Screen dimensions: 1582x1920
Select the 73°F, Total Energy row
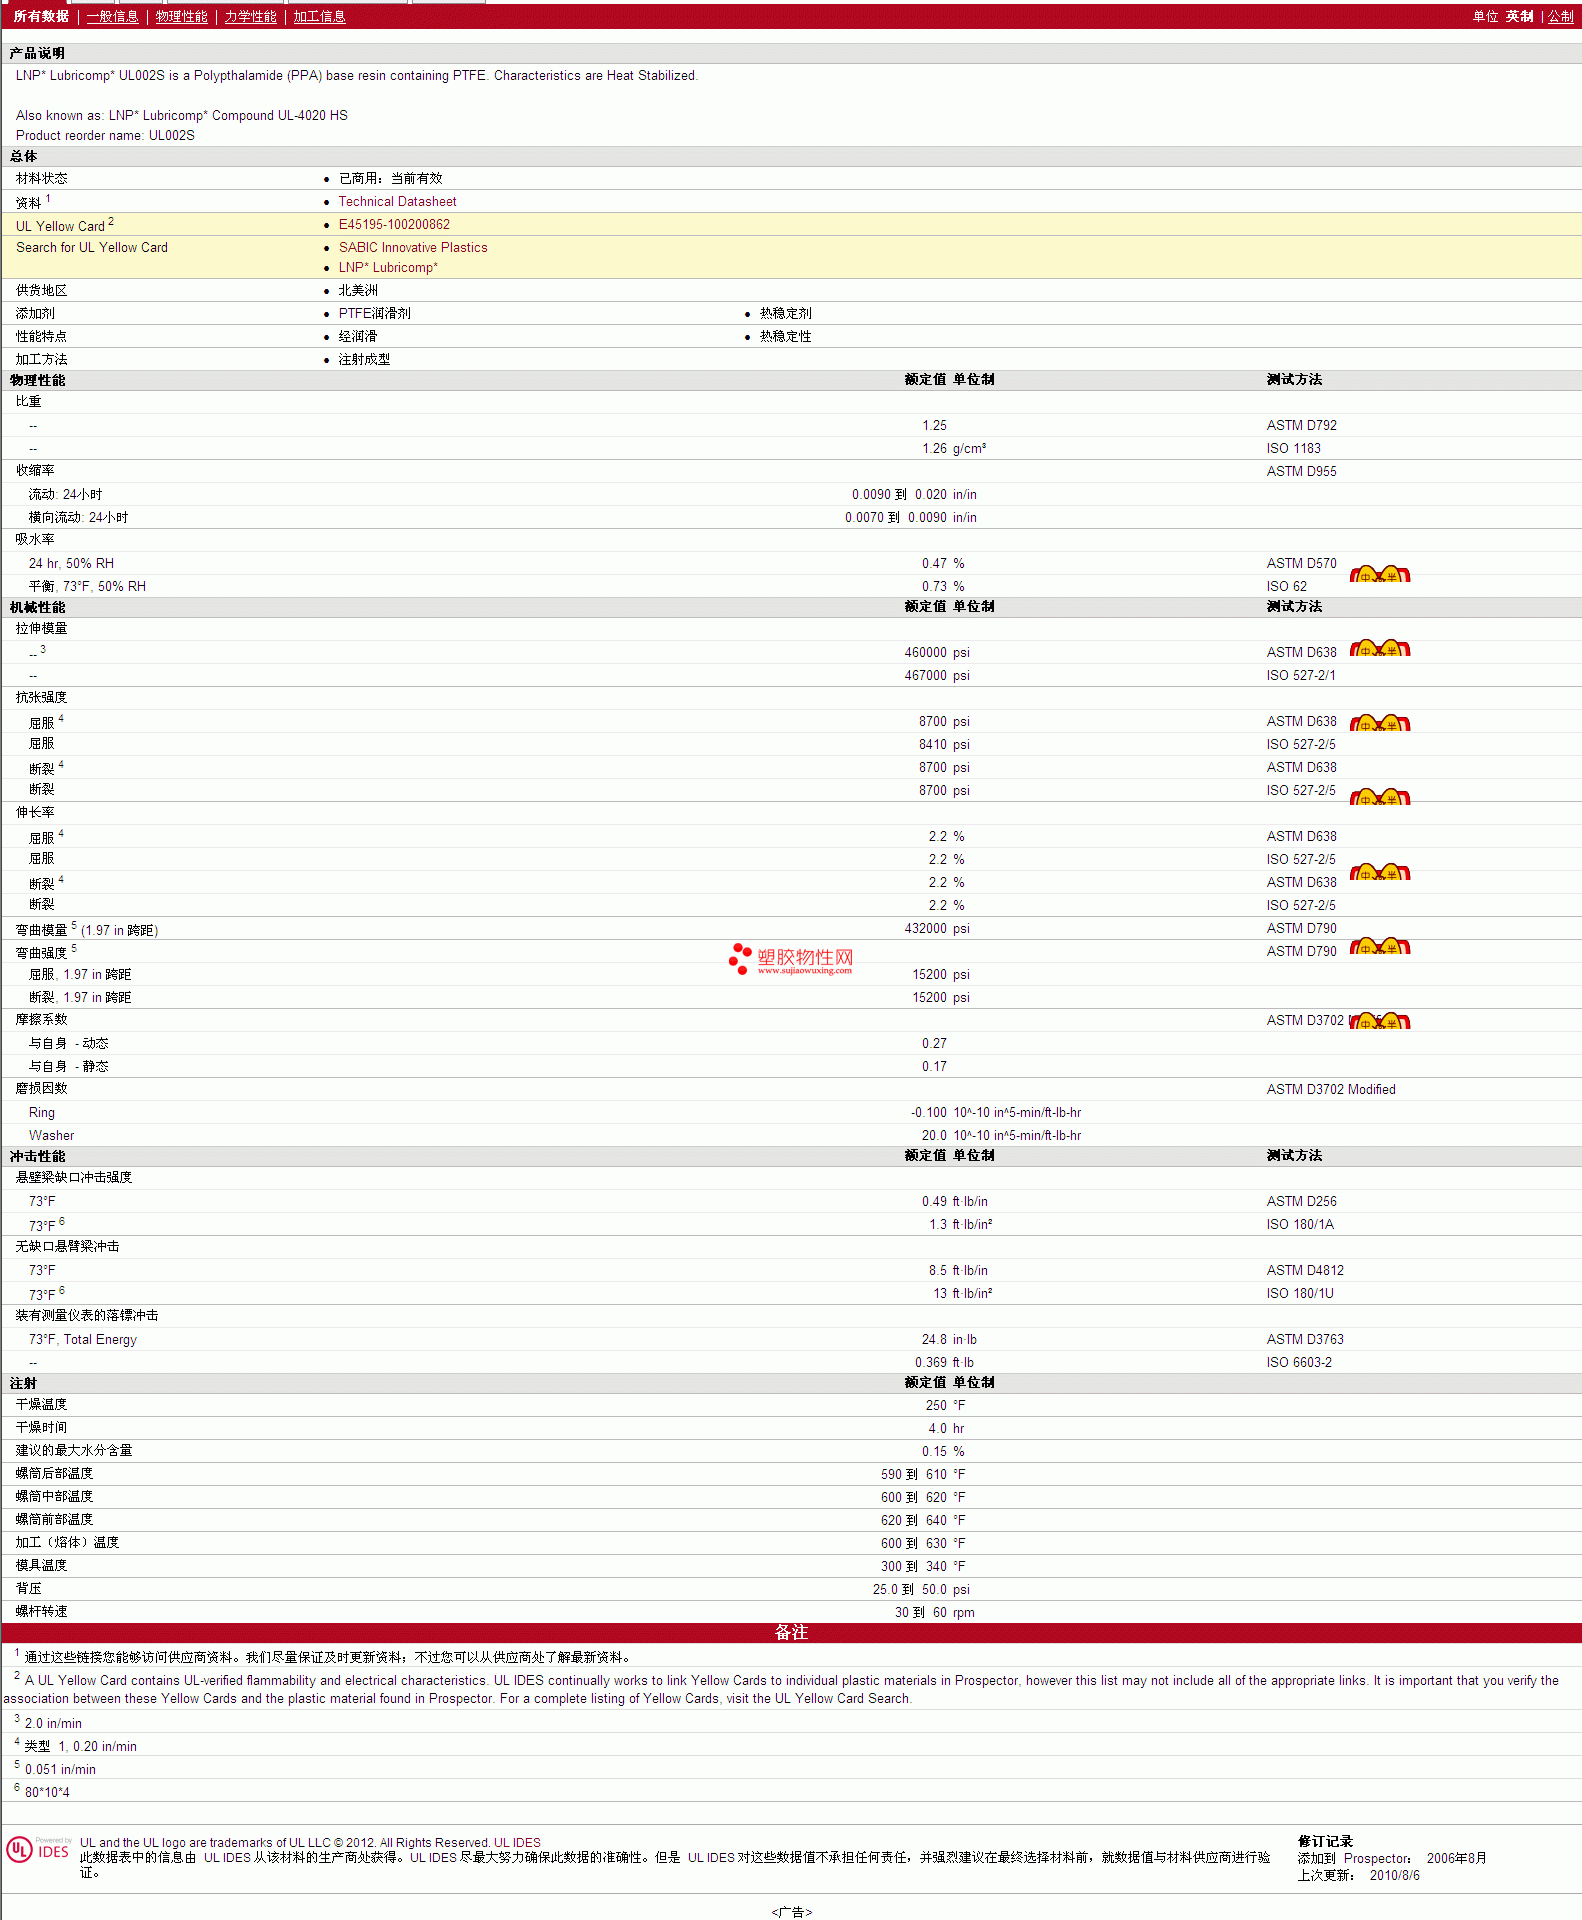tap(791, 1339)
